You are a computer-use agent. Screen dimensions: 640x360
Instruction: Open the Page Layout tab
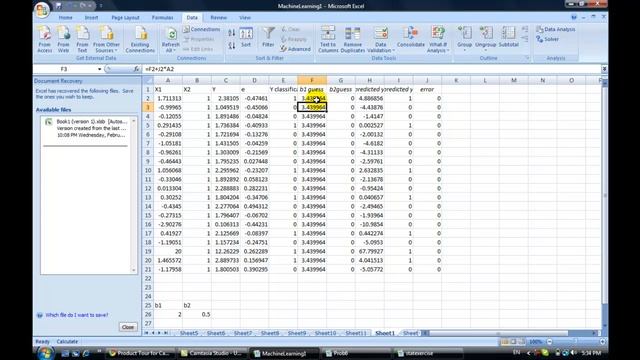pos(125,18)
